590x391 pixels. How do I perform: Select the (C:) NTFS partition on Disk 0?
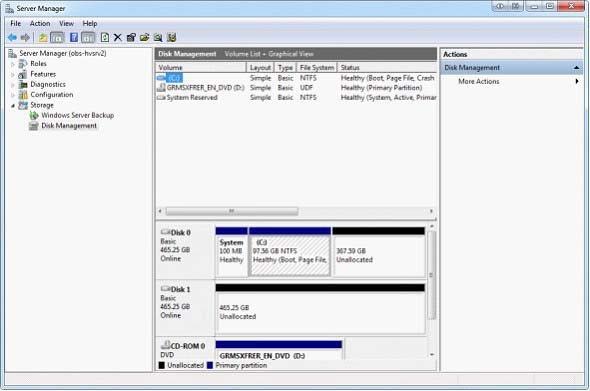click(x=290, y=252)
